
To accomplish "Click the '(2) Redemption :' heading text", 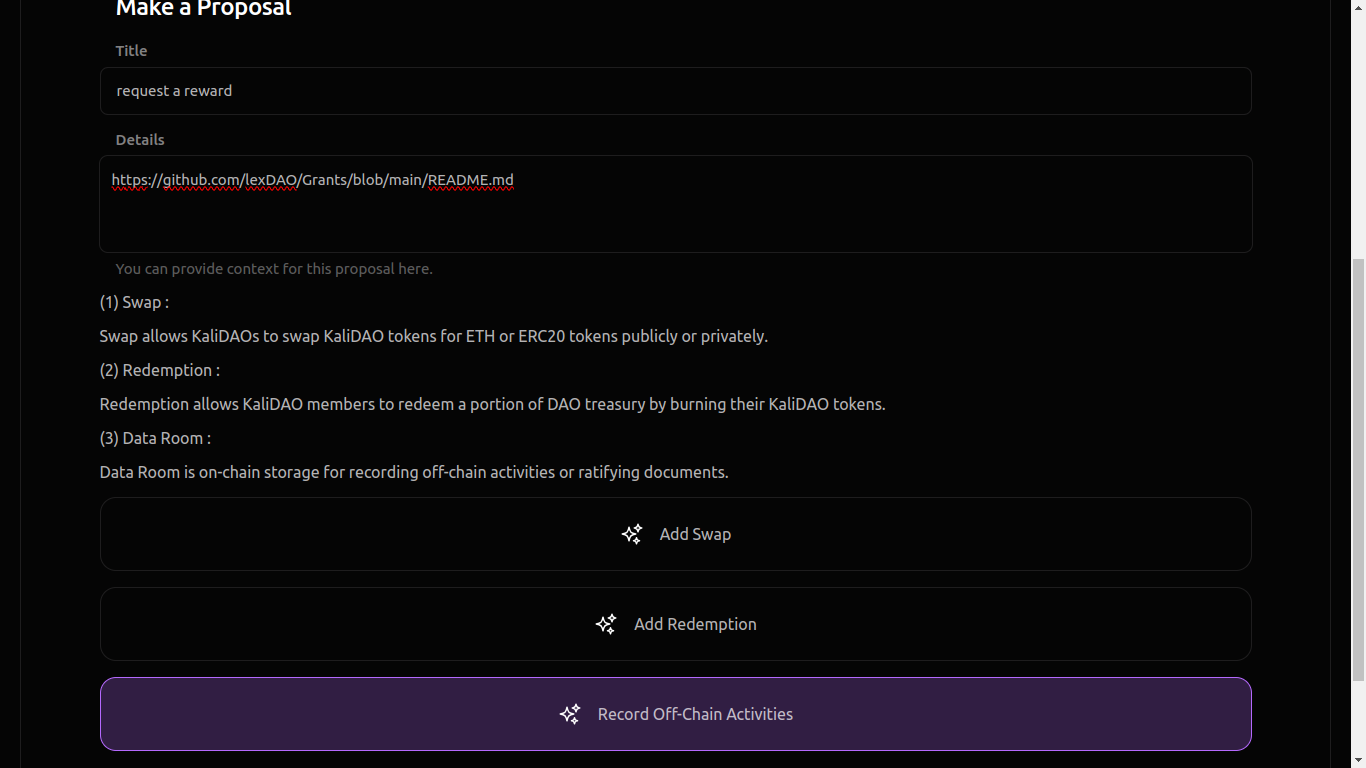I will coord(160,370).
